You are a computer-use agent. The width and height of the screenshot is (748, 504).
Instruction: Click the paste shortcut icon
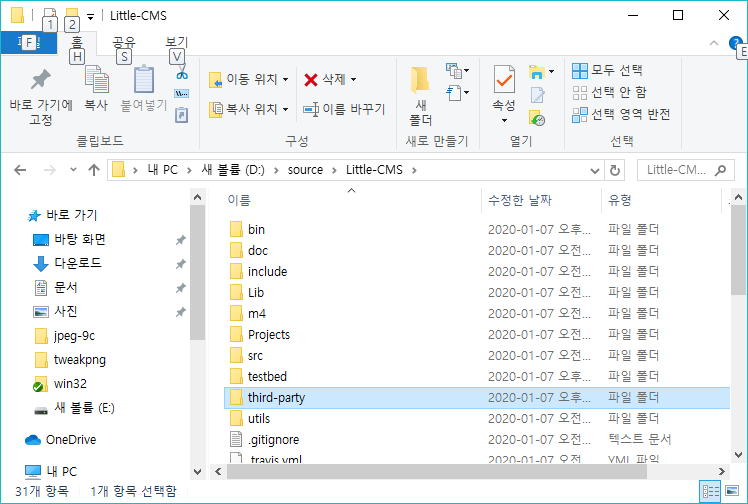[182, 115]
